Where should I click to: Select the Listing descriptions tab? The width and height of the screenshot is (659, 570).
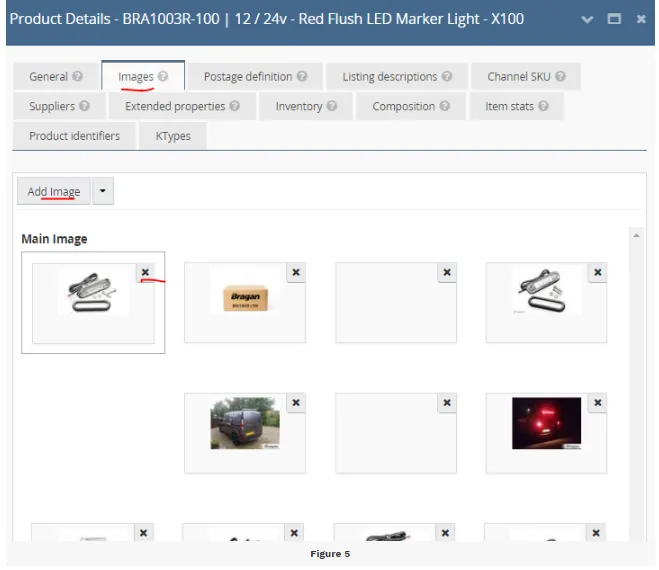(x=397, y=77)
